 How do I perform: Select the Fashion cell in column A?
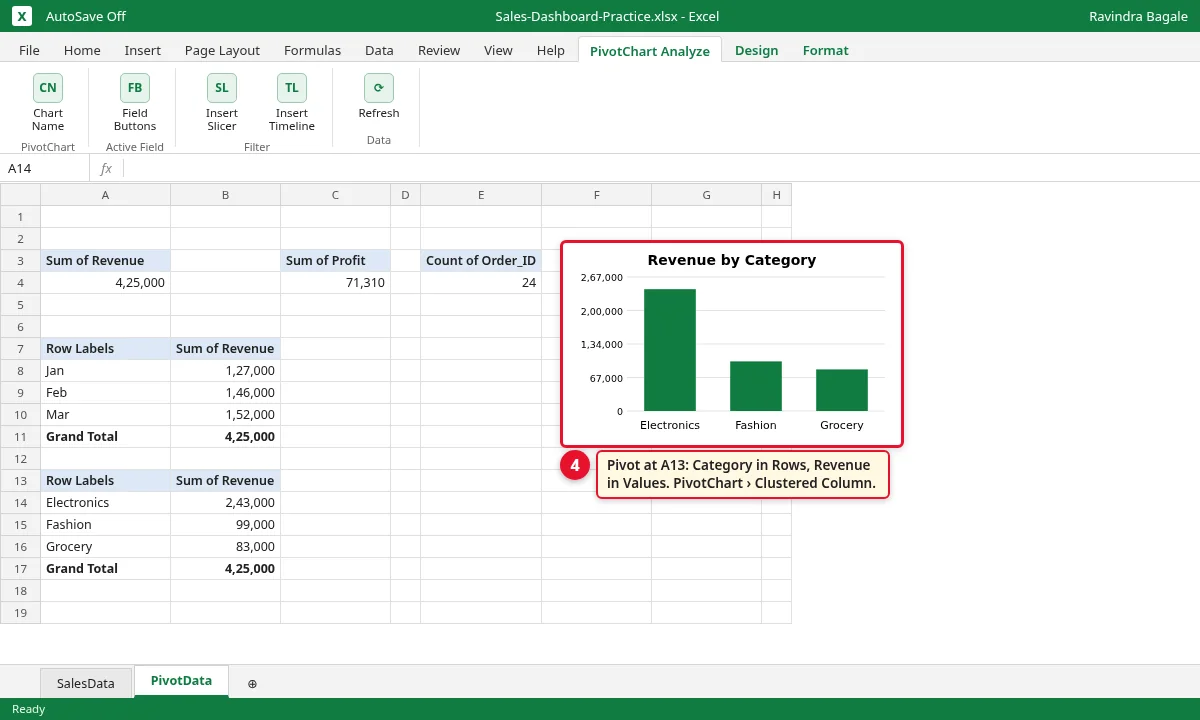click(x=106, y=525)
